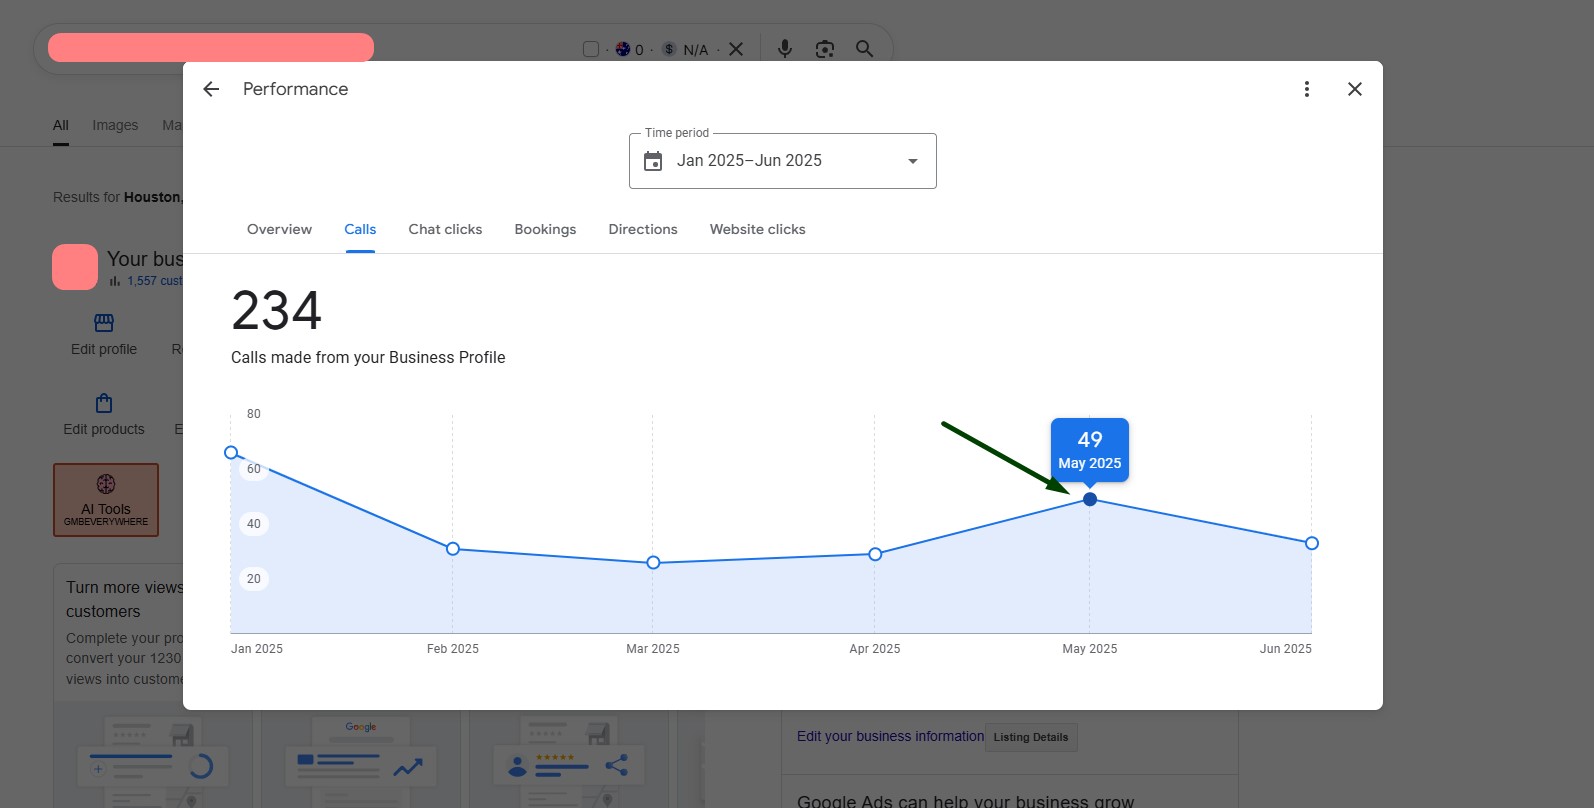The width and height of the screenshot is (1594, 808).
Task: Click the Edit profile storefront icon
Action: (104, 322)
